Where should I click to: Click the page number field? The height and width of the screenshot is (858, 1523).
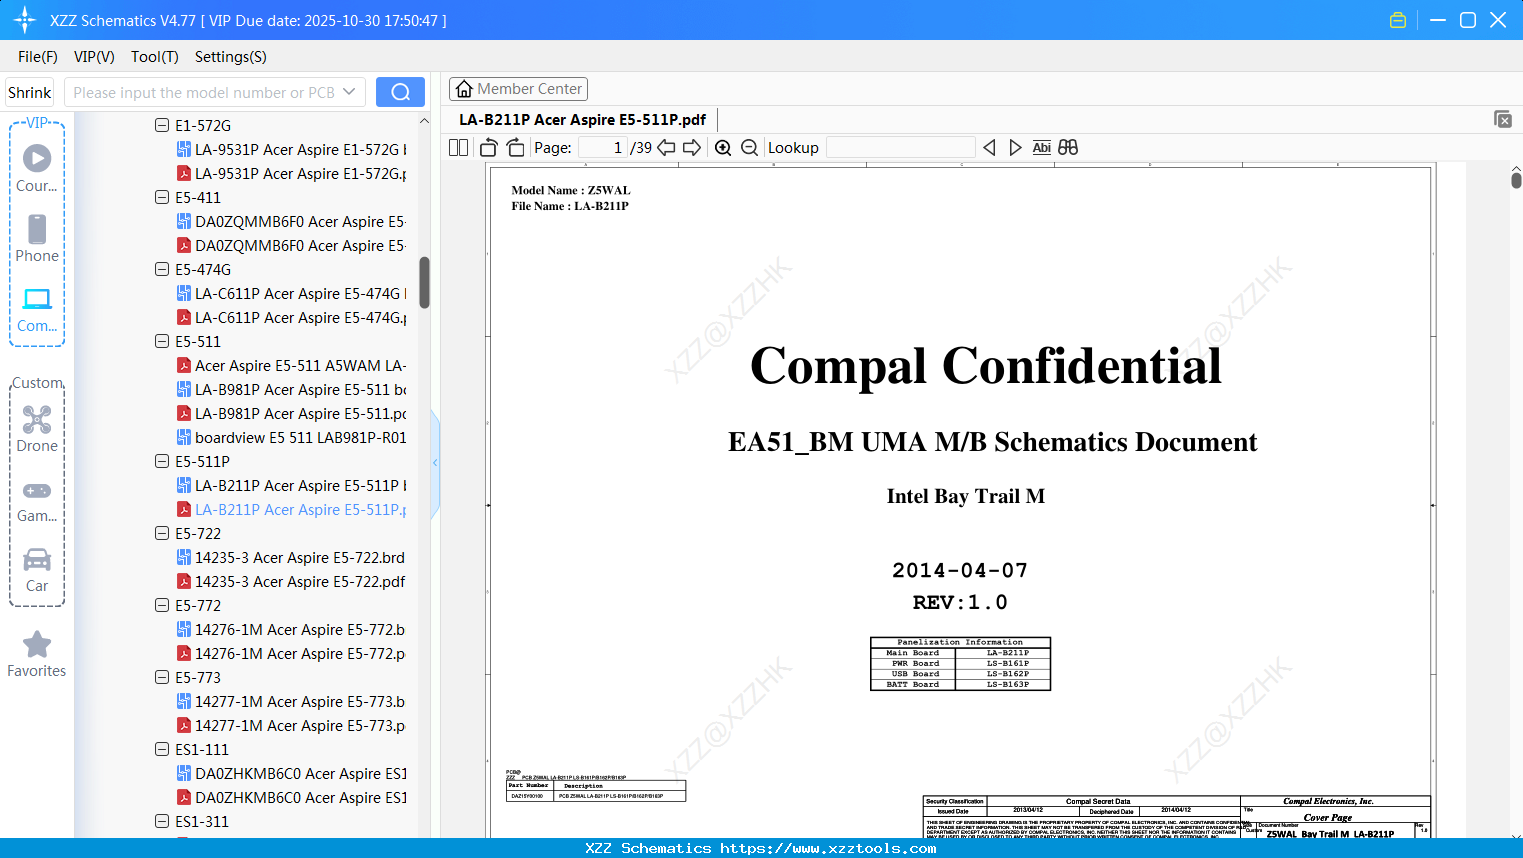tap(603, 148)
